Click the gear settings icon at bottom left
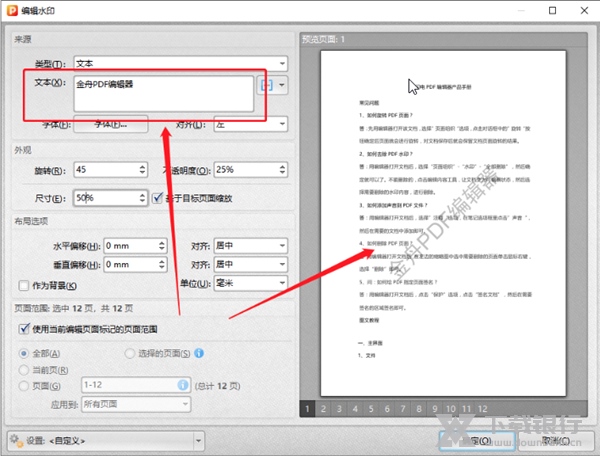Screen dimensions: 600x456 (16, 441)
